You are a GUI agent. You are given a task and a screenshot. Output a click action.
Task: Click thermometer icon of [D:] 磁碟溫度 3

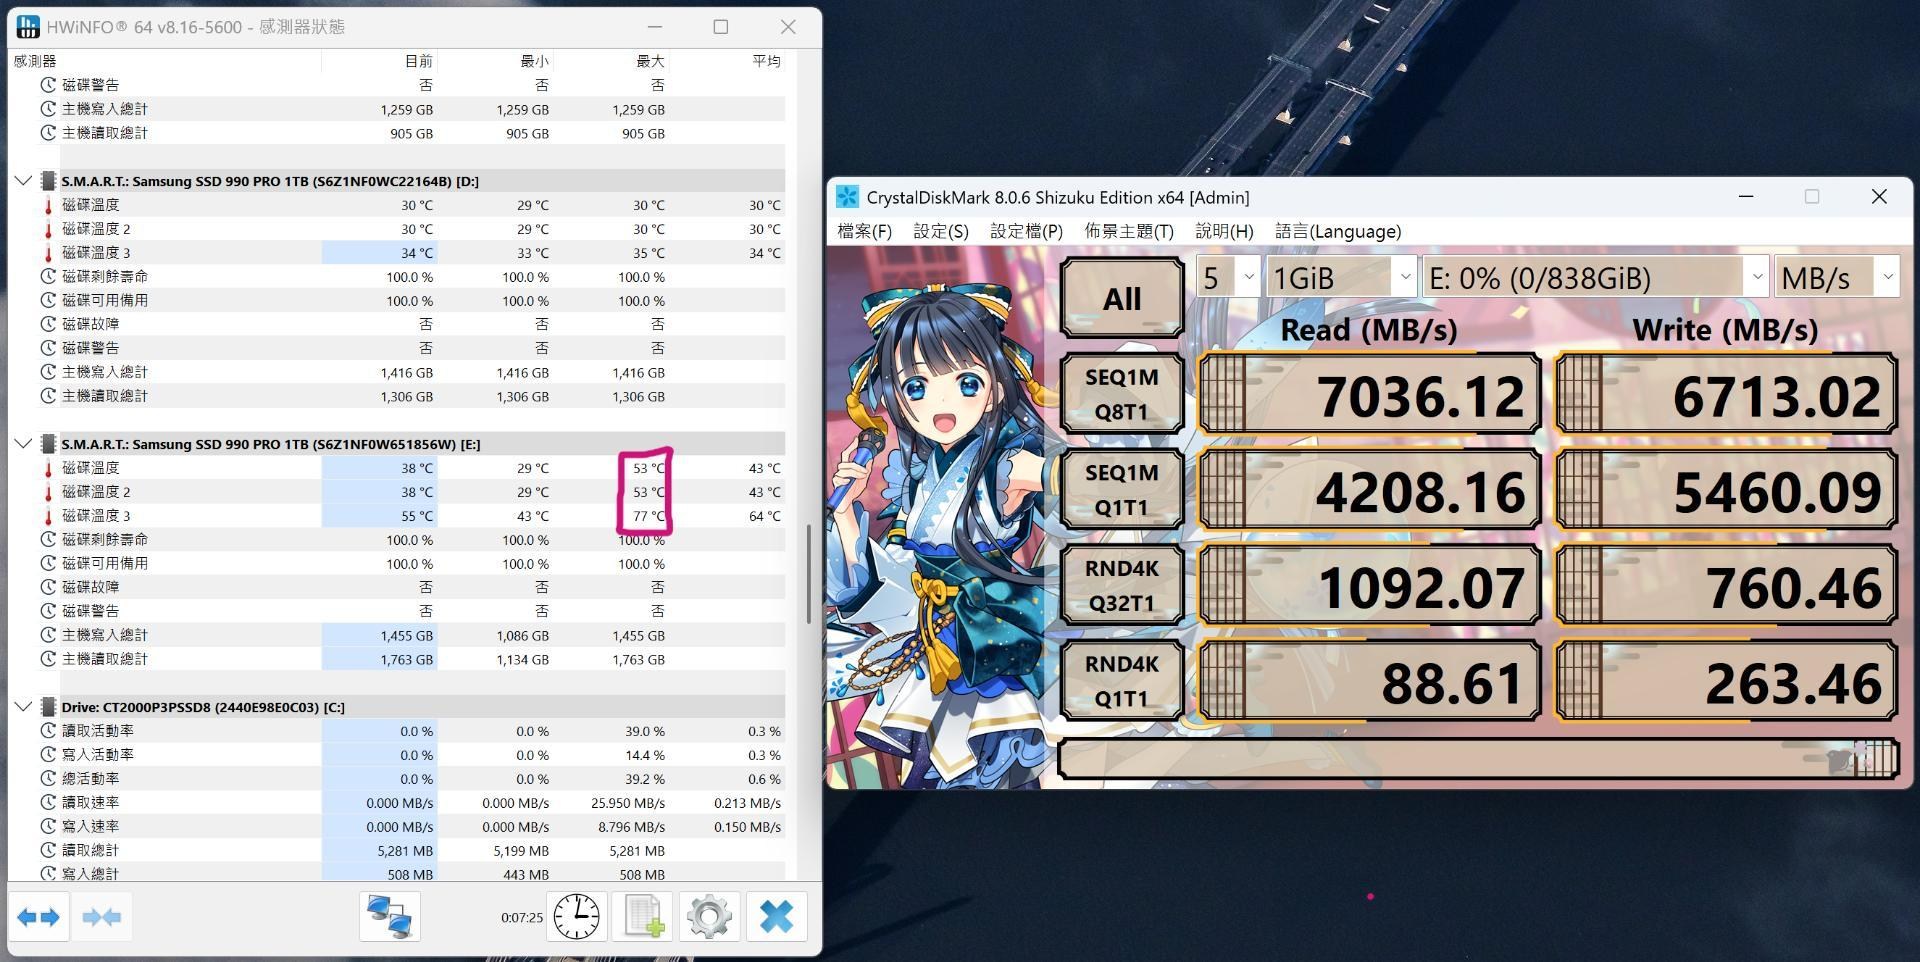pos(48,253)
